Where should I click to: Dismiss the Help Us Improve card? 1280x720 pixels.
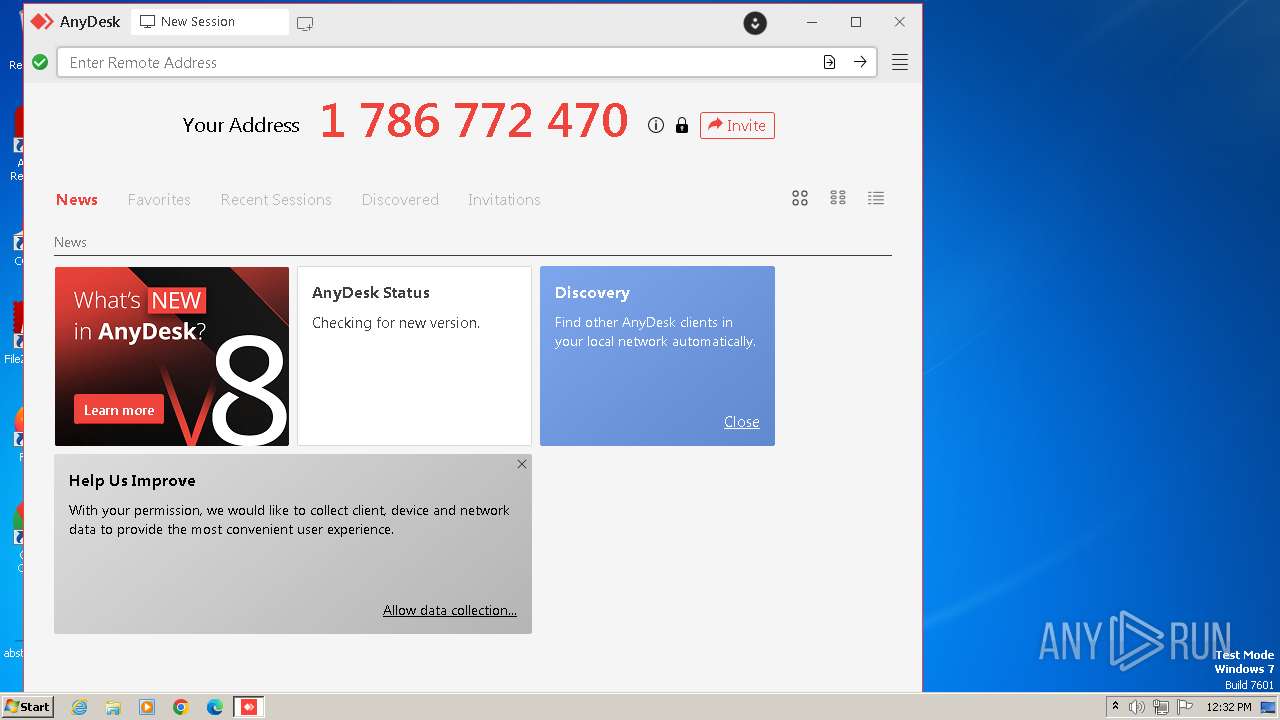[x=522, y=464]
